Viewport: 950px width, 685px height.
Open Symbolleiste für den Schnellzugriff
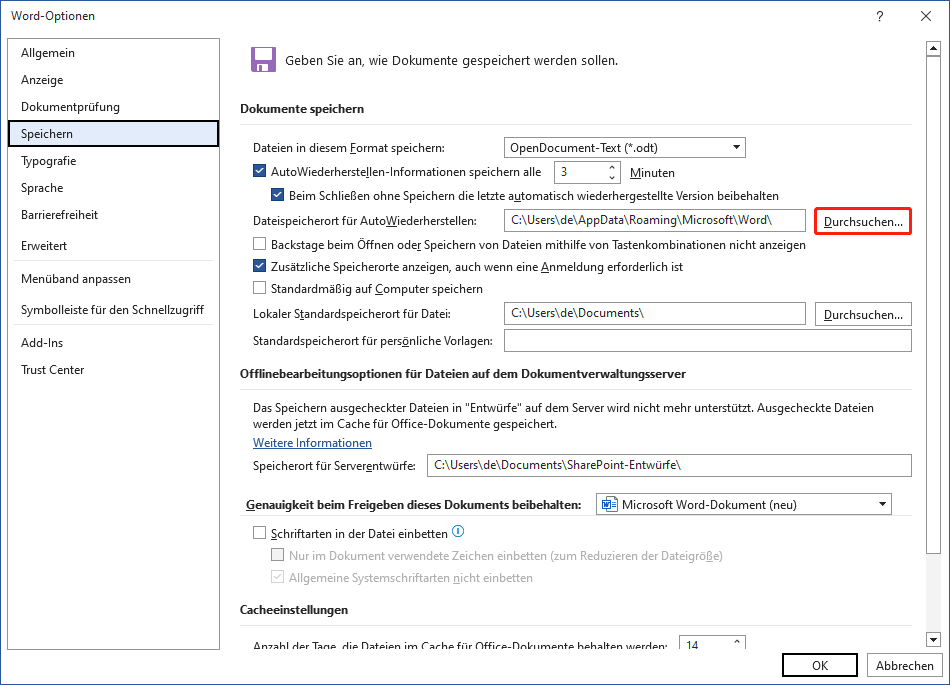pos(113,309)
